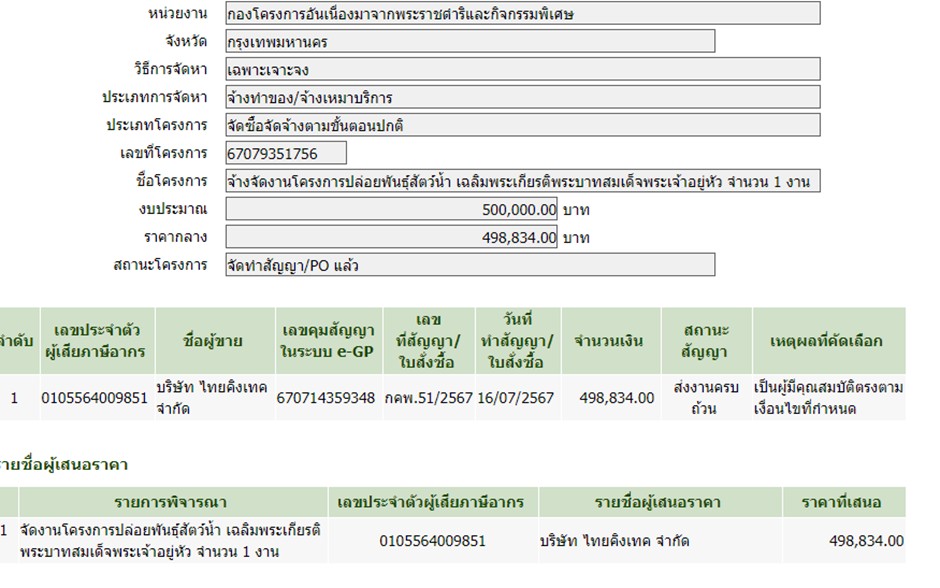The image size is (940, 588).
Task: Click the เหตุผลที่คัดเลือก column header
Action: tap(827, 341)
